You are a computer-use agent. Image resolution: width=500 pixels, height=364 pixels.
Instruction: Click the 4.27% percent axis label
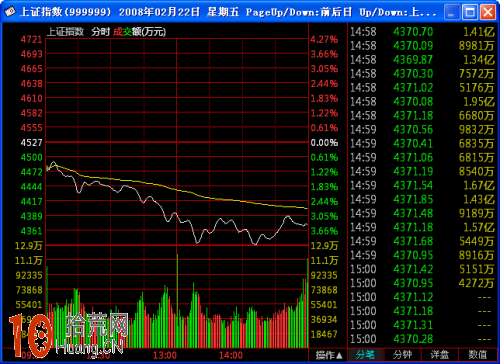(x=324, y=40)
